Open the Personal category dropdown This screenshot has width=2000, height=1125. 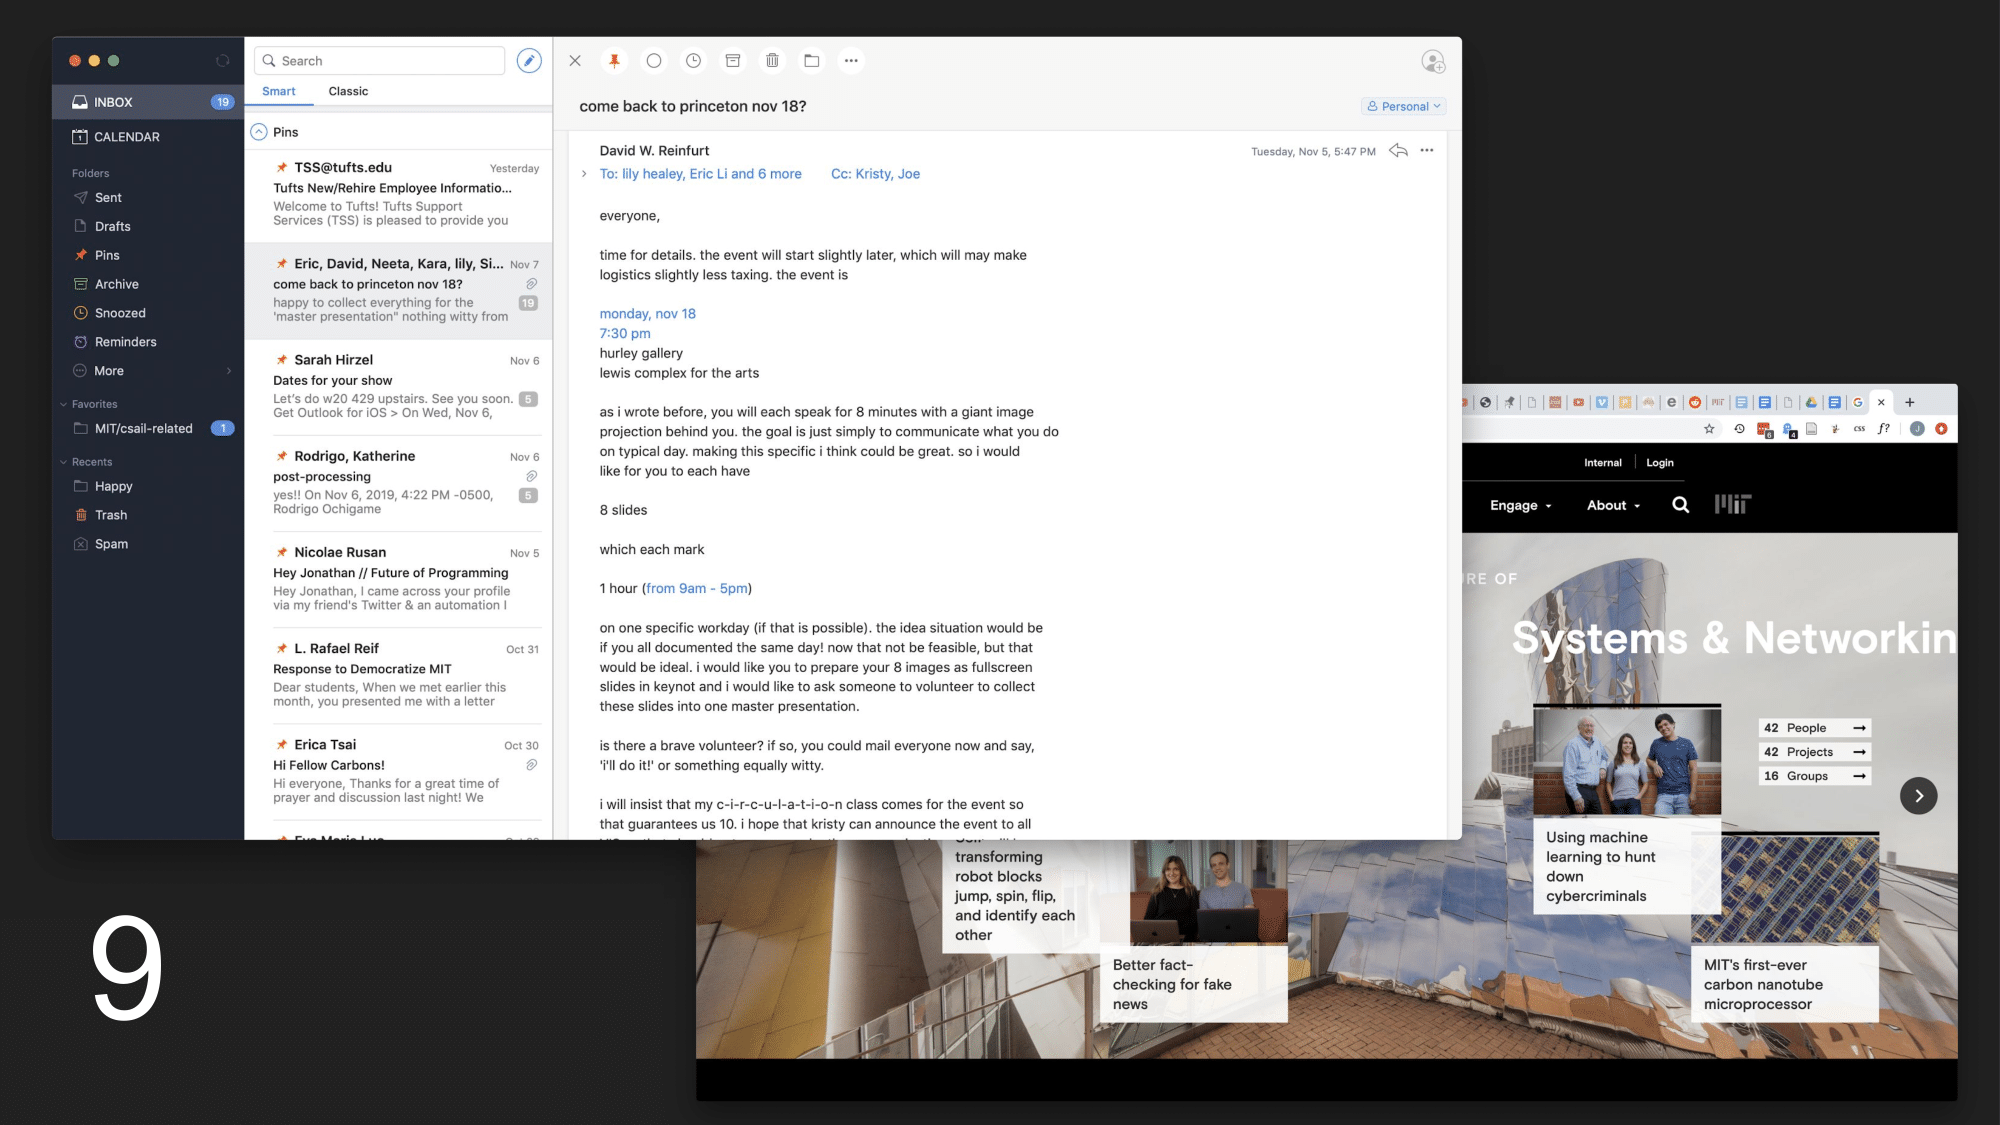click(1404, 106)
